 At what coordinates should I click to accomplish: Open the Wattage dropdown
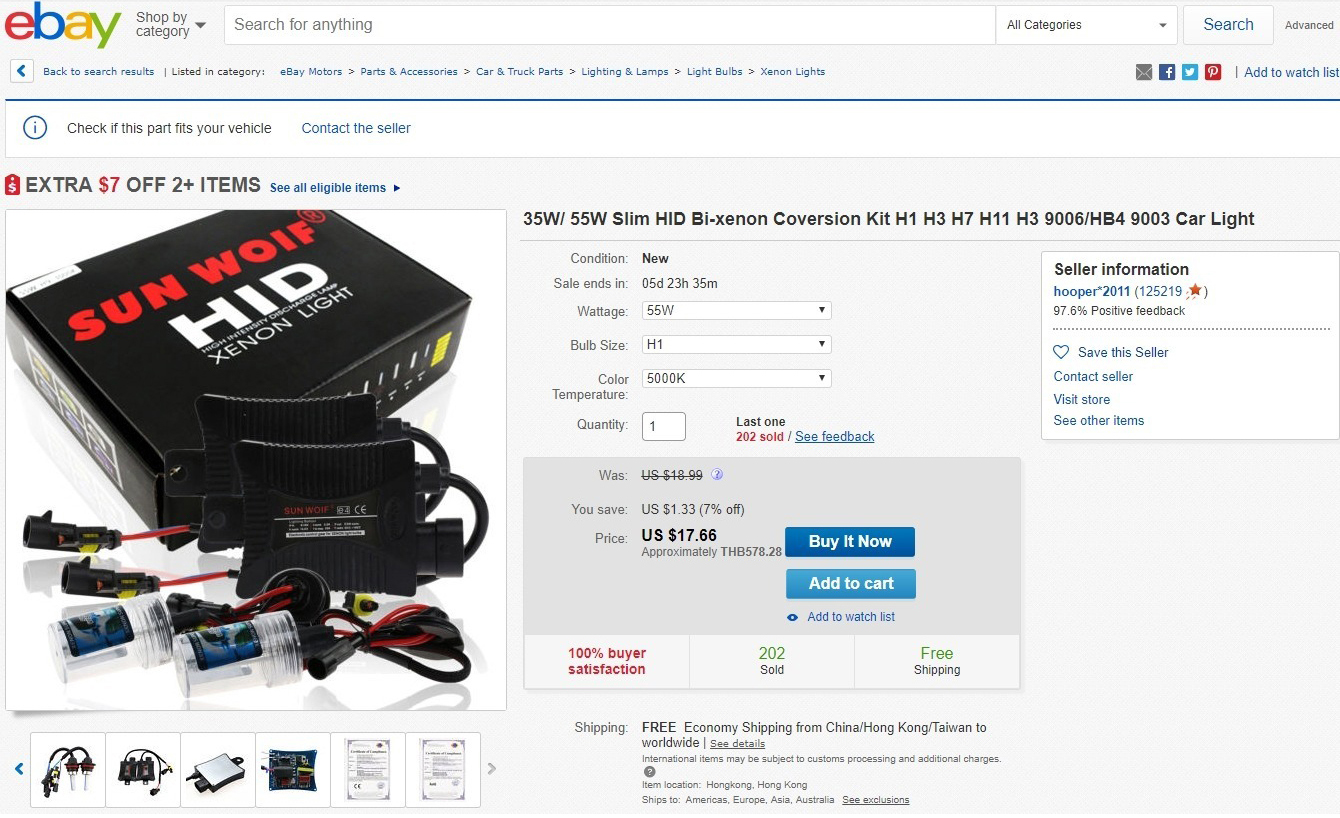tap(736, 311)
